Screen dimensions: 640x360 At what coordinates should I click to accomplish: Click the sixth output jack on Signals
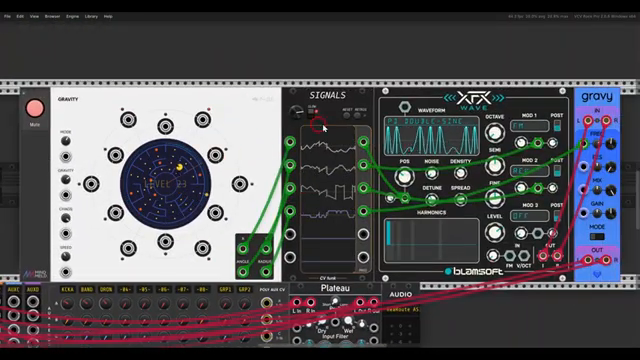pos(363,257)
